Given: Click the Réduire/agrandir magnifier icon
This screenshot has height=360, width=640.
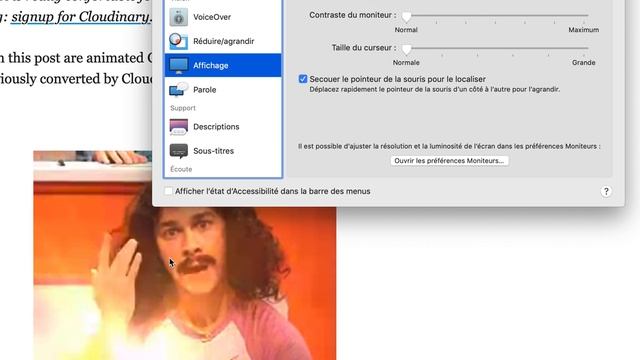Looking at the screenshot, I should click(x=178, y=41).
